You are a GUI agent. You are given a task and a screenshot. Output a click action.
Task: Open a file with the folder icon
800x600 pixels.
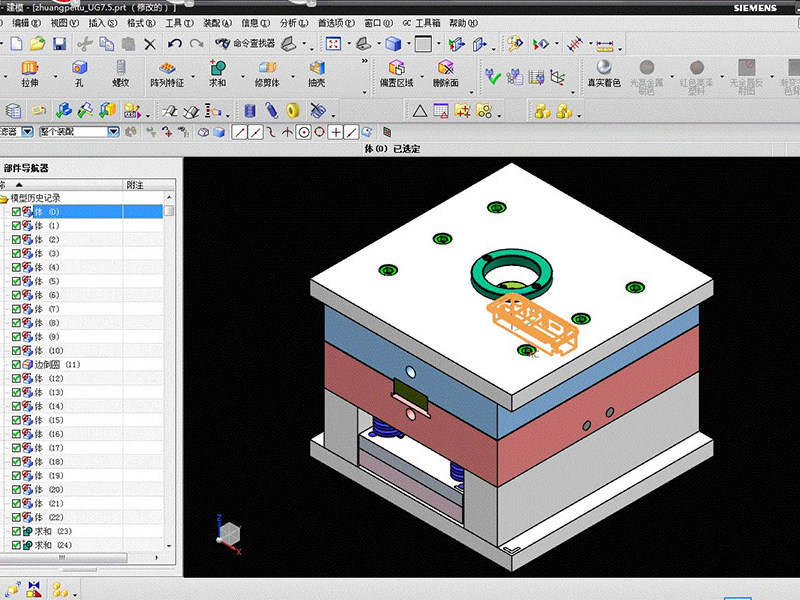tap(37, 44)
